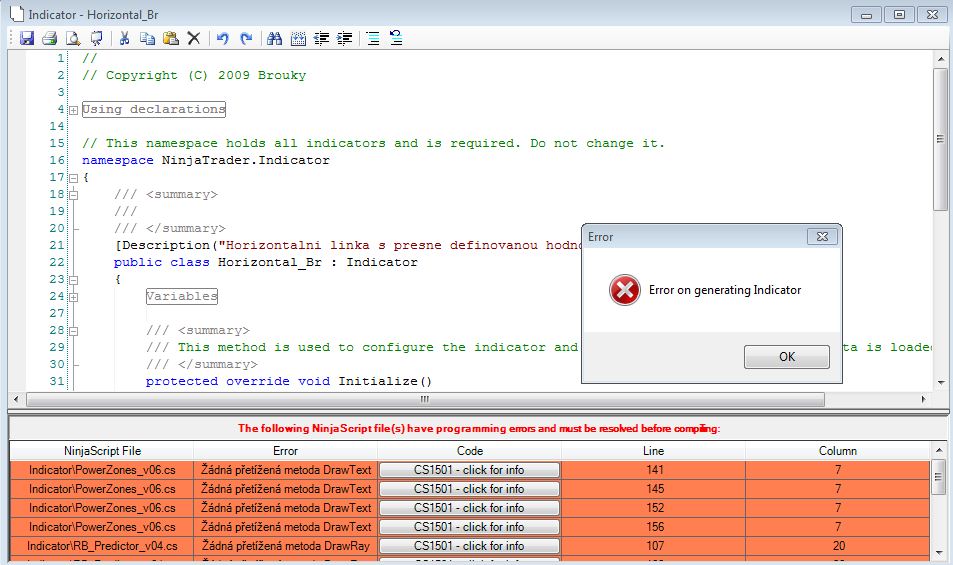Image resolution: width=953 pixels, height=565 pixels.
Task: Collapse the namespace block at line 17
Action: click(73, 177)
